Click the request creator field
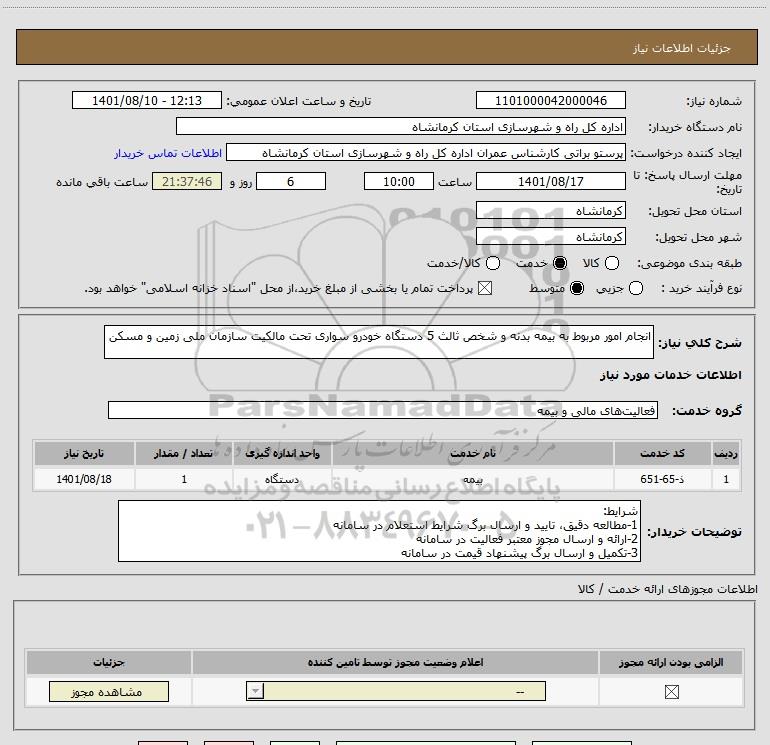The width and height of the screenshot is (770, 745). 426,153
